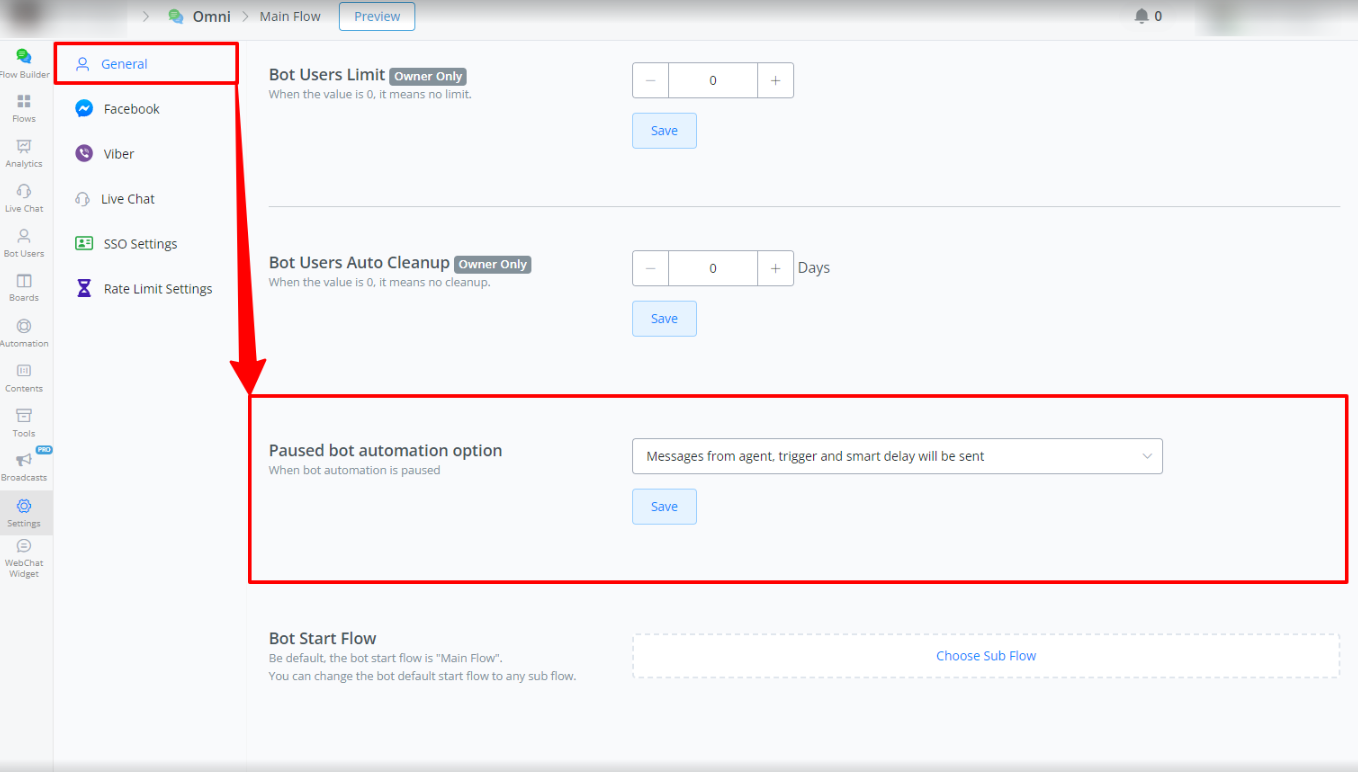
Task: Save the Bot Users Limit setting
Action: (664, 131)
